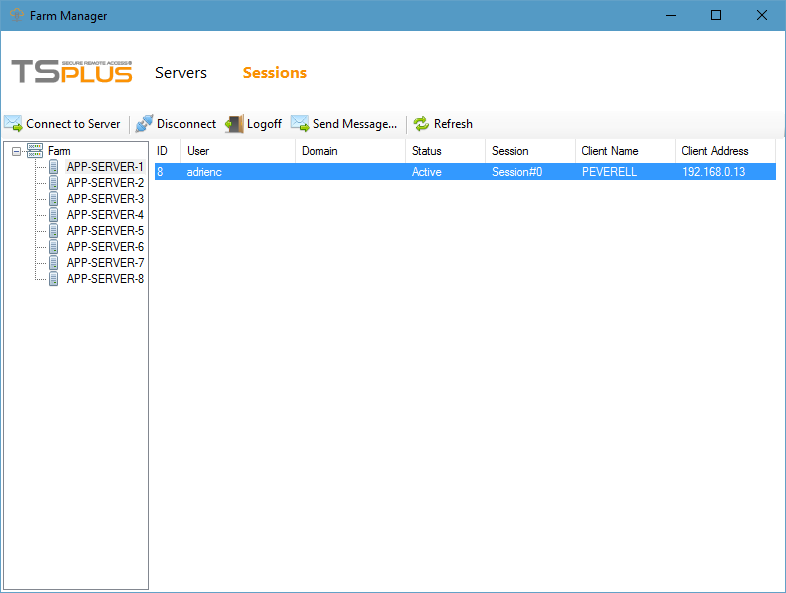Click the APP-SERVER-7 server icon

pyautogui.click(x=54, y=263)
